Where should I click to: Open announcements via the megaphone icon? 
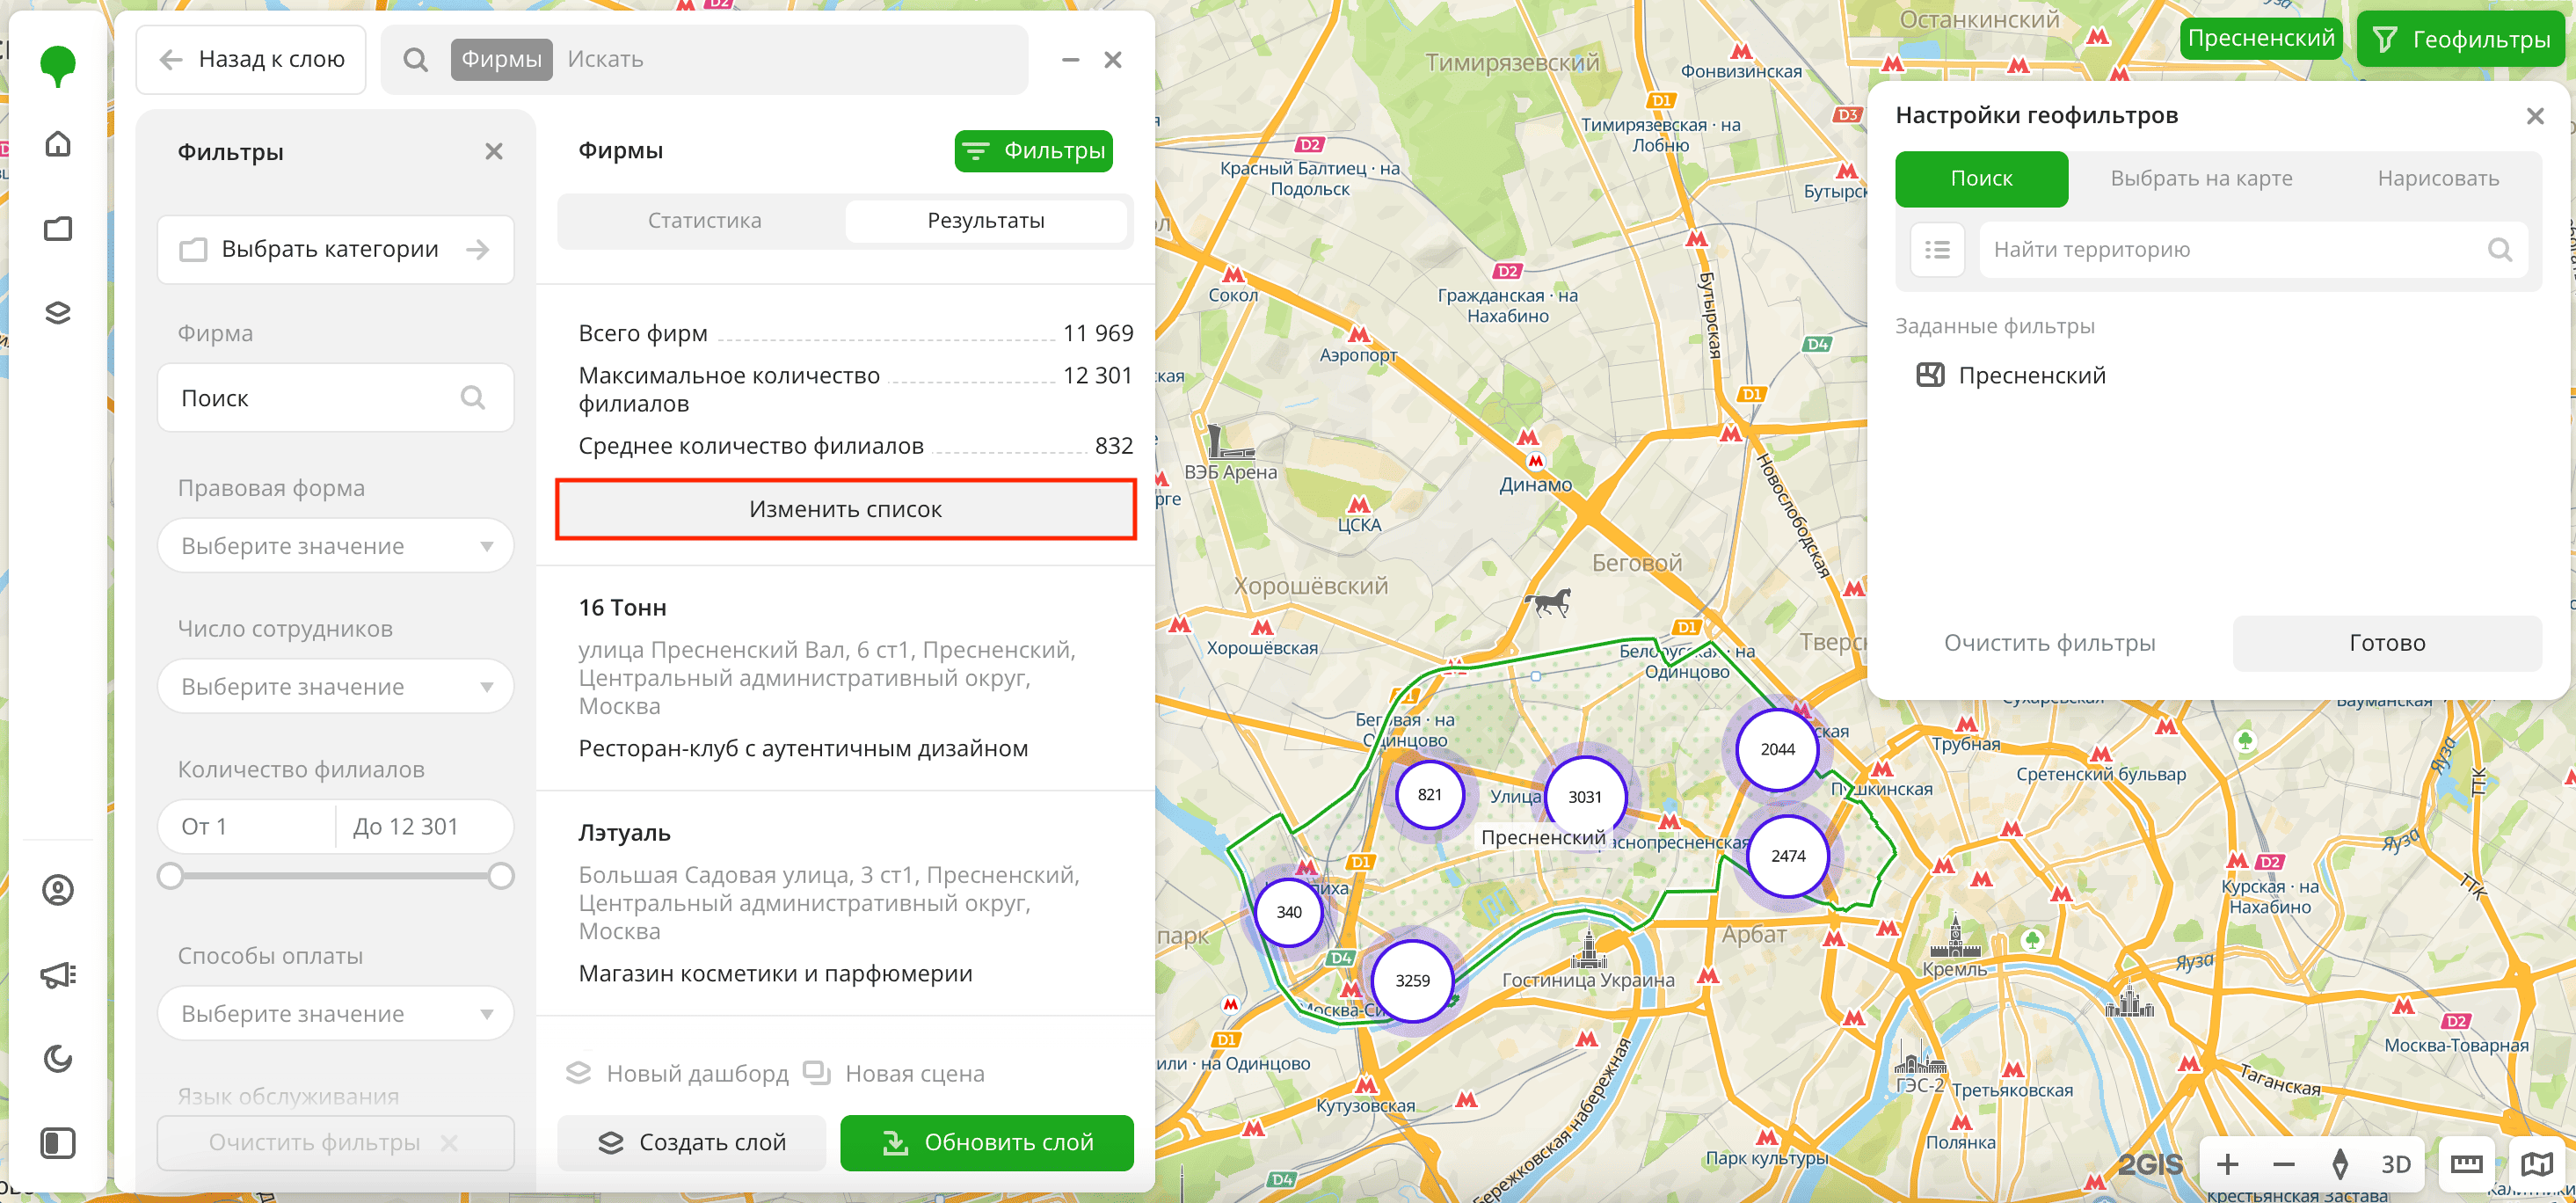click(57, 975)
